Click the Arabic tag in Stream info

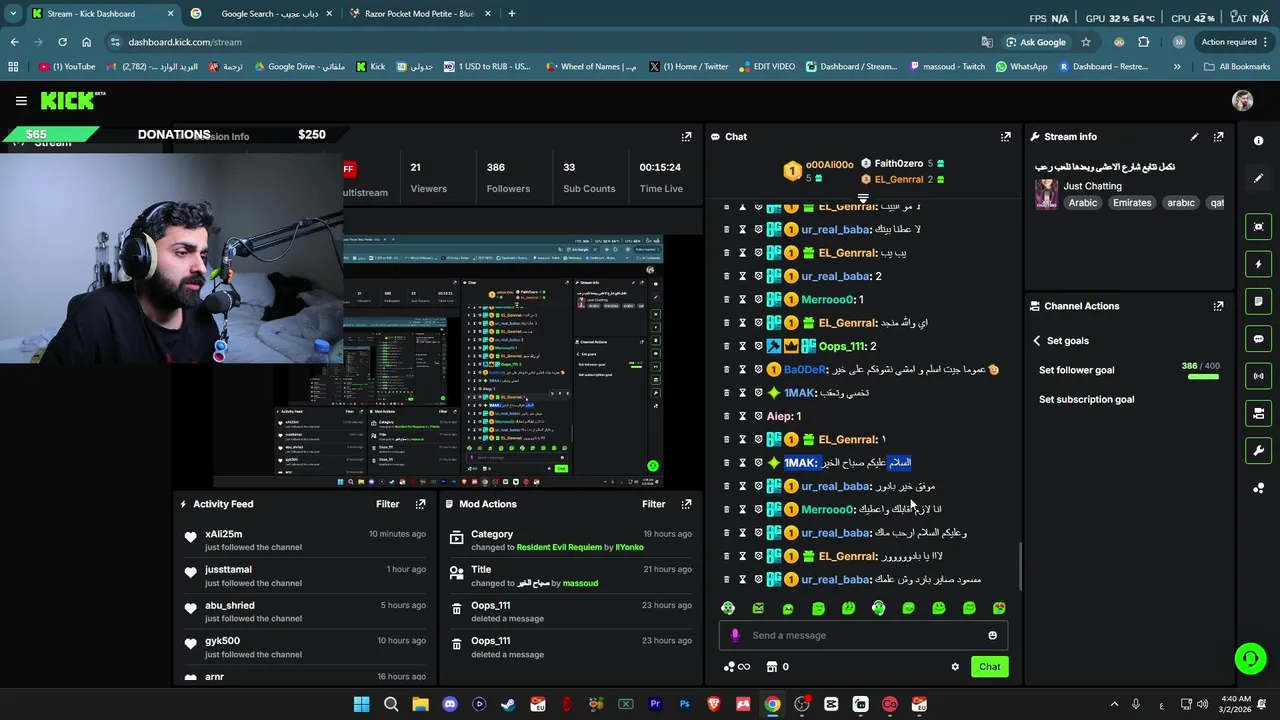pos(1082,203)
